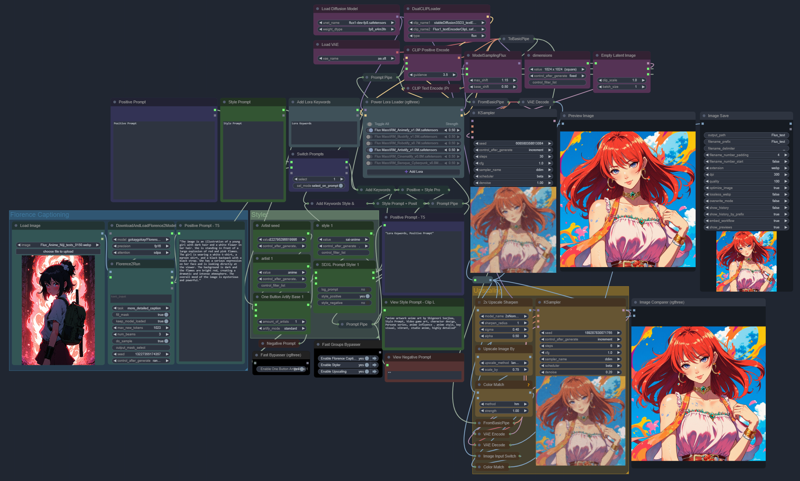Open the task combo set to more_detailed_caption

[141, 308]
